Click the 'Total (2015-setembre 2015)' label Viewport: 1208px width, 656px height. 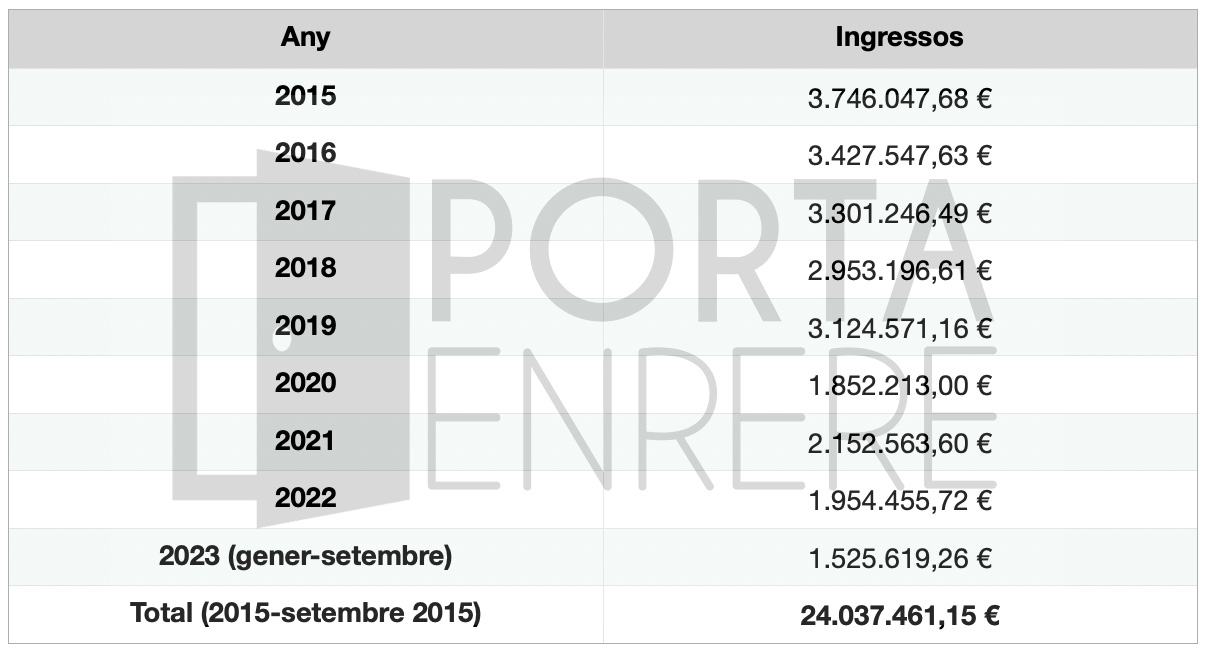[305, 614]
